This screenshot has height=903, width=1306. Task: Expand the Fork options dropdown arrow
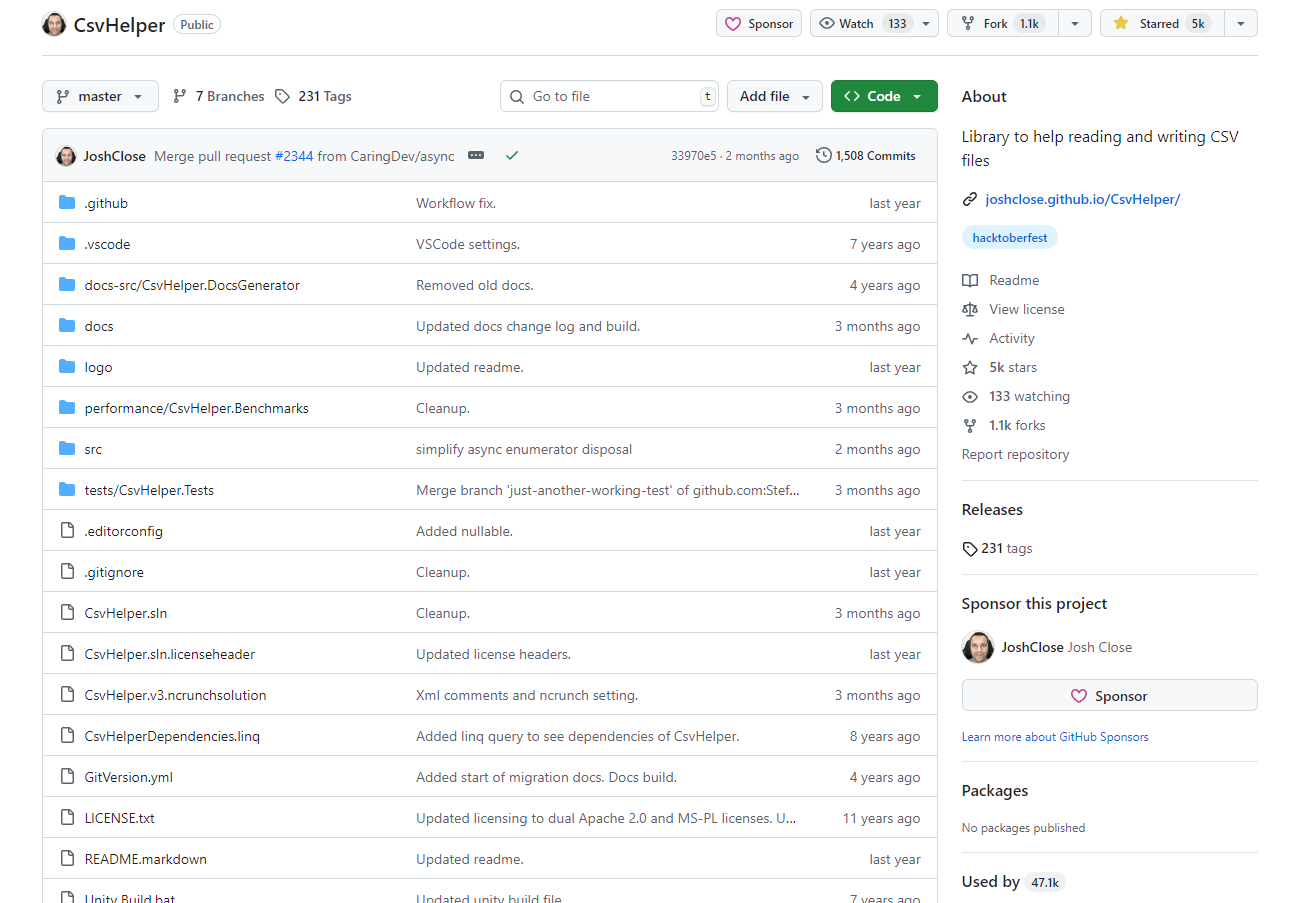(1074, 23)
